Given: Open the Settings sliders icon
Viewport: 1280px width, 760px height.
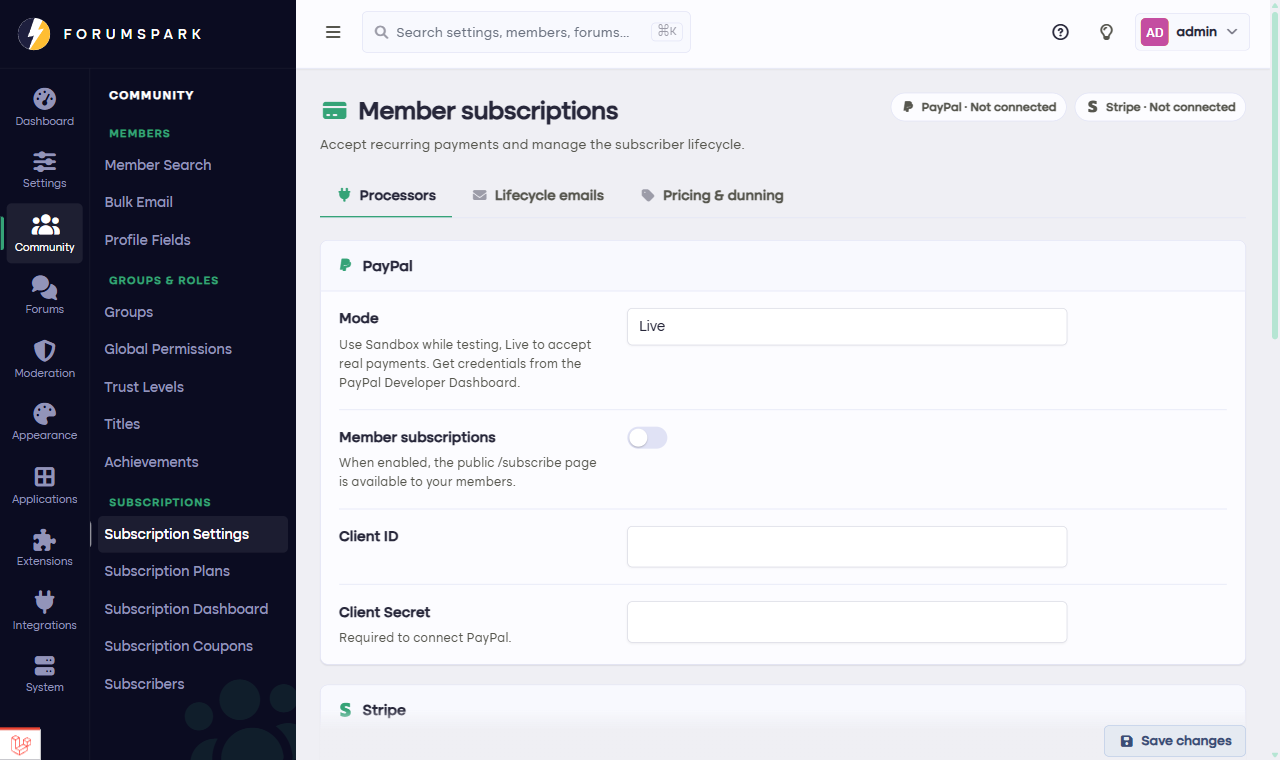Looking at the screenshot, I should tap(44, 161).
